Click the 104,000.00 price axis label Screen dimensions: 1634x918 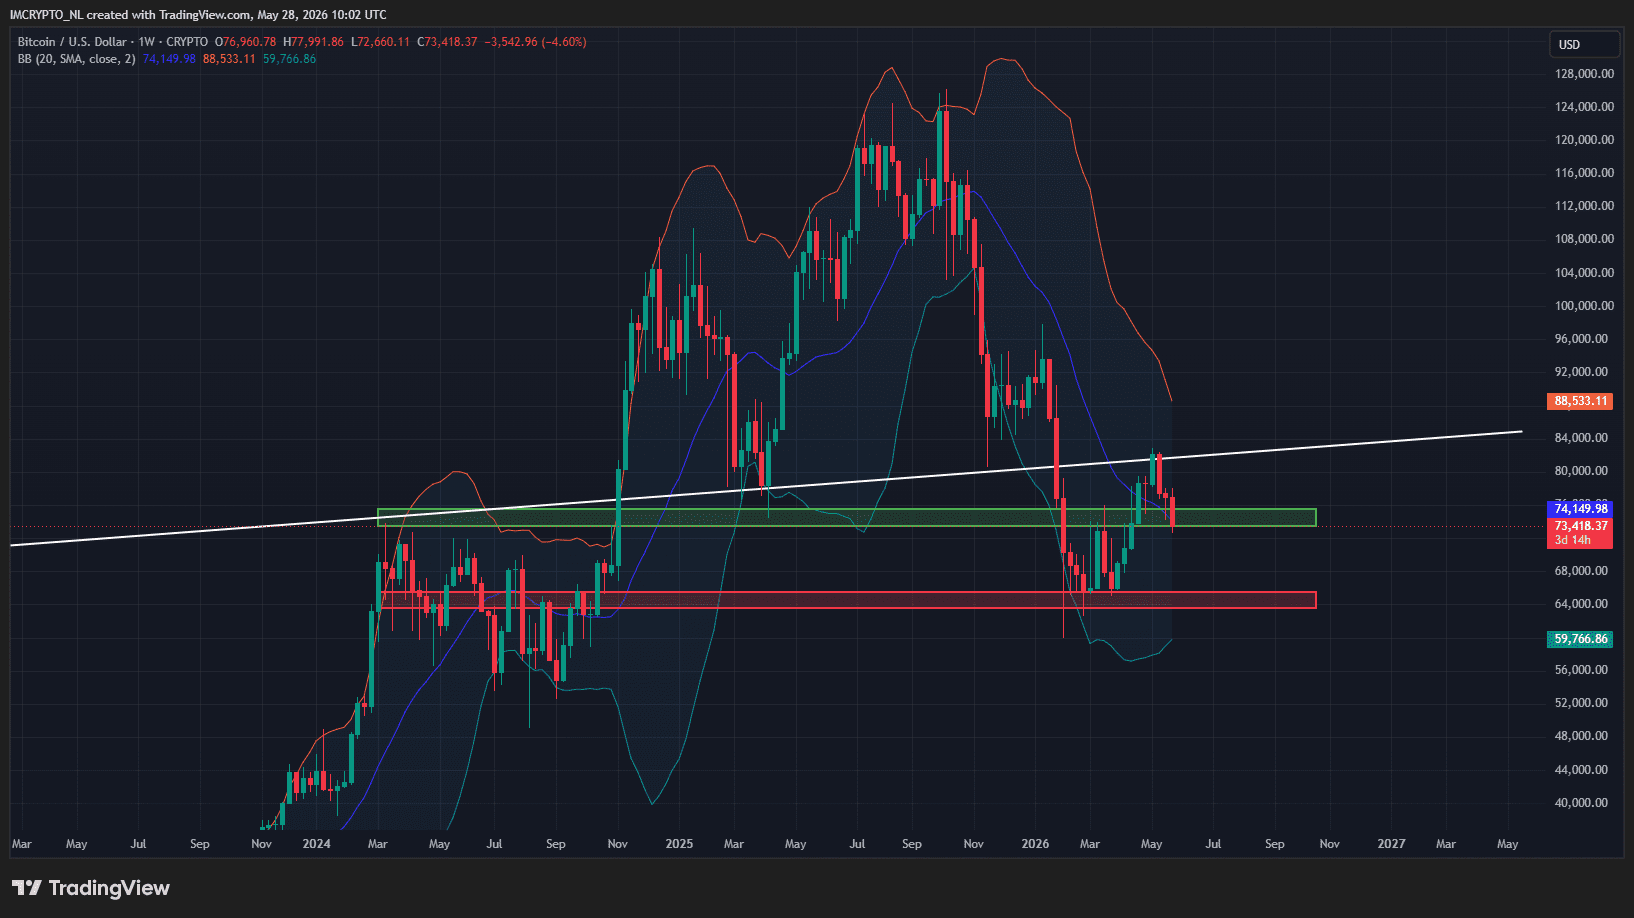1584,273
